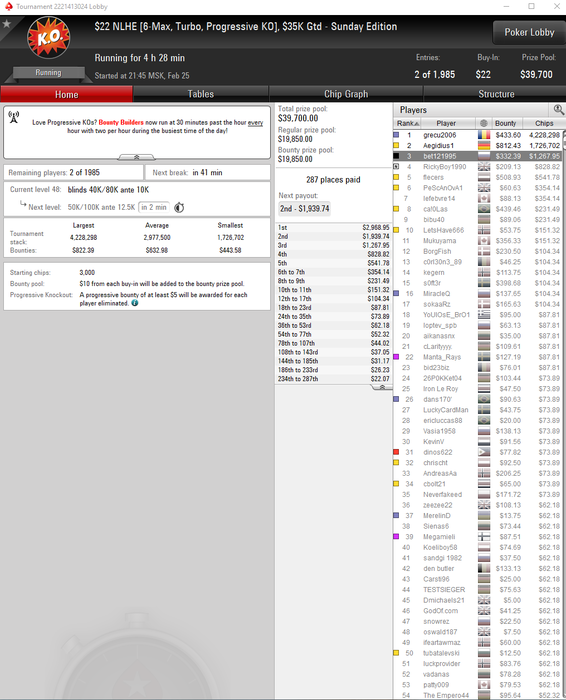Sort players by Rank column

click(x=408, y=123)
